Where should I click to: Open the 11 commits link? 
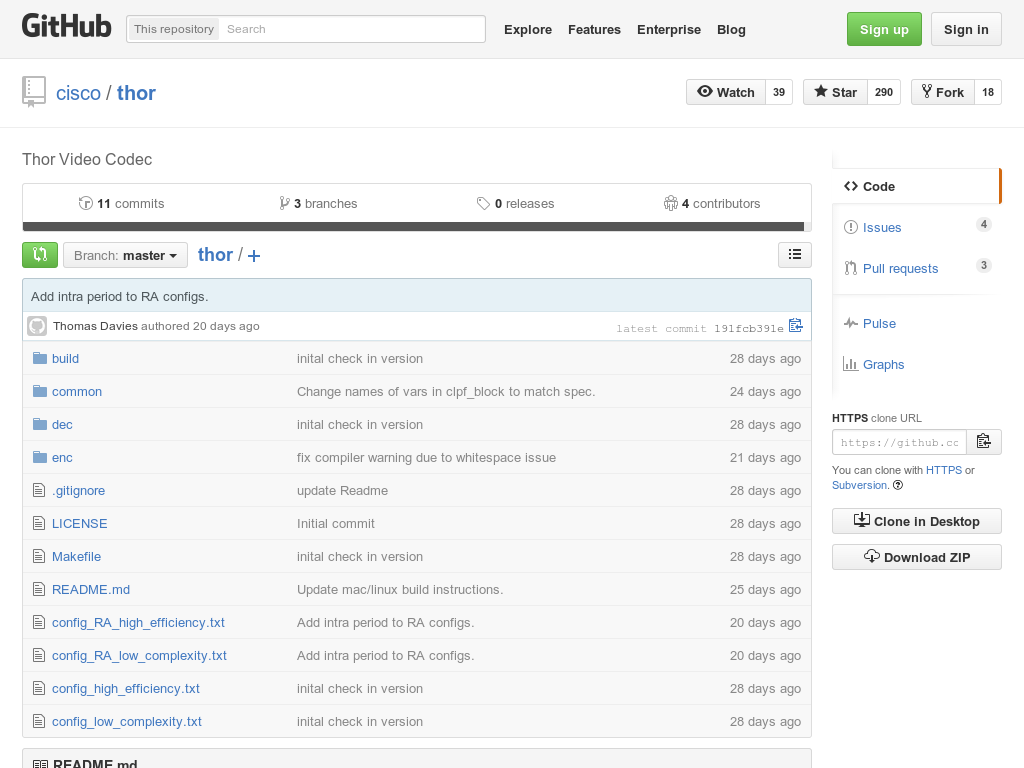121,203
